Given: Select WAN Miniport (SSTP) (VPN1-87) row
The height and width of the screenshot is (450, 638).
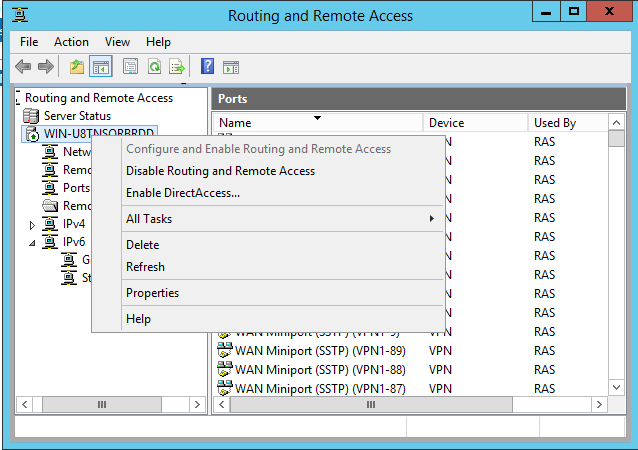Looking at the screenshot, I should (411, 388).
